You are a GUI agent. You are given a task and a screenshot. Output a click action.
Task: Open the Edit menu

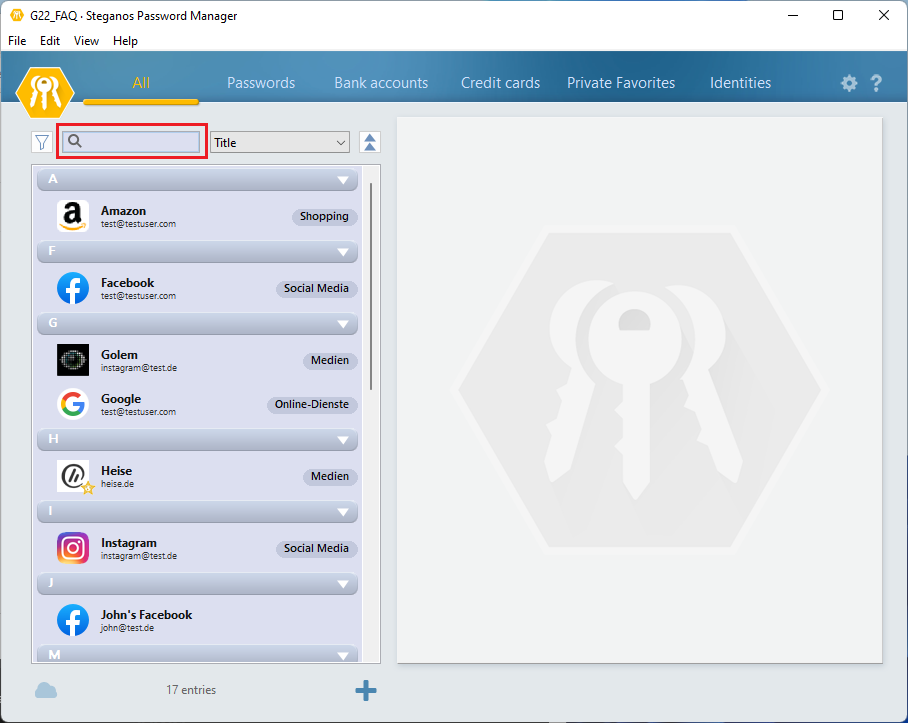point(50,41)
